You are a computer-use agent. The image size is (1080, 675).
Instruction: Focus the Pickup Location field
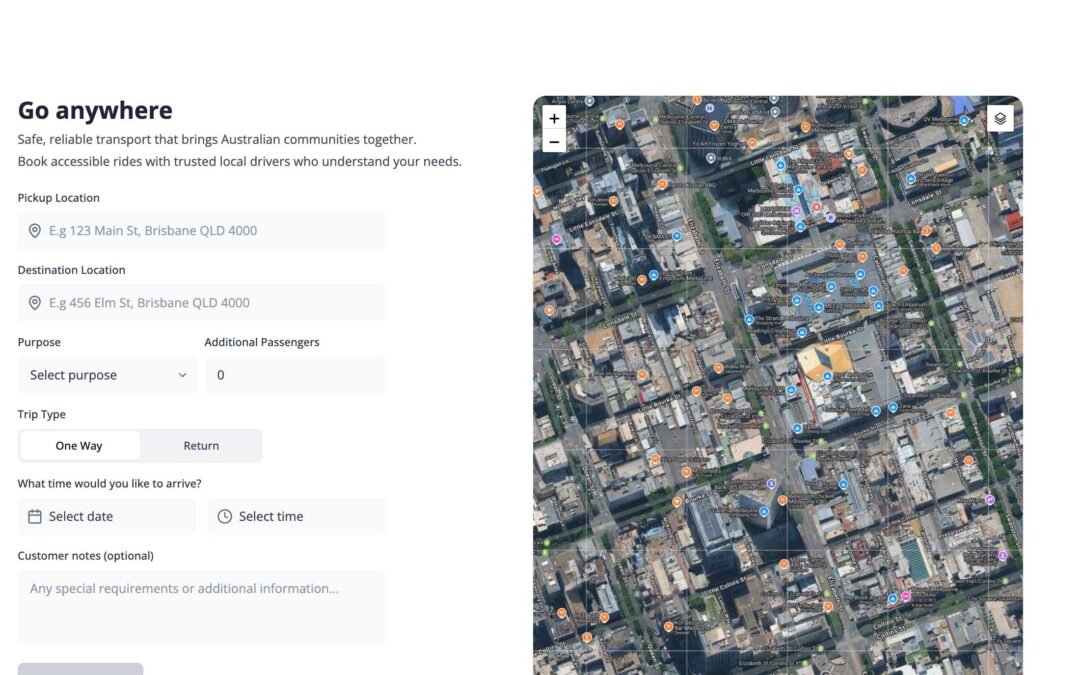(202, 231)
